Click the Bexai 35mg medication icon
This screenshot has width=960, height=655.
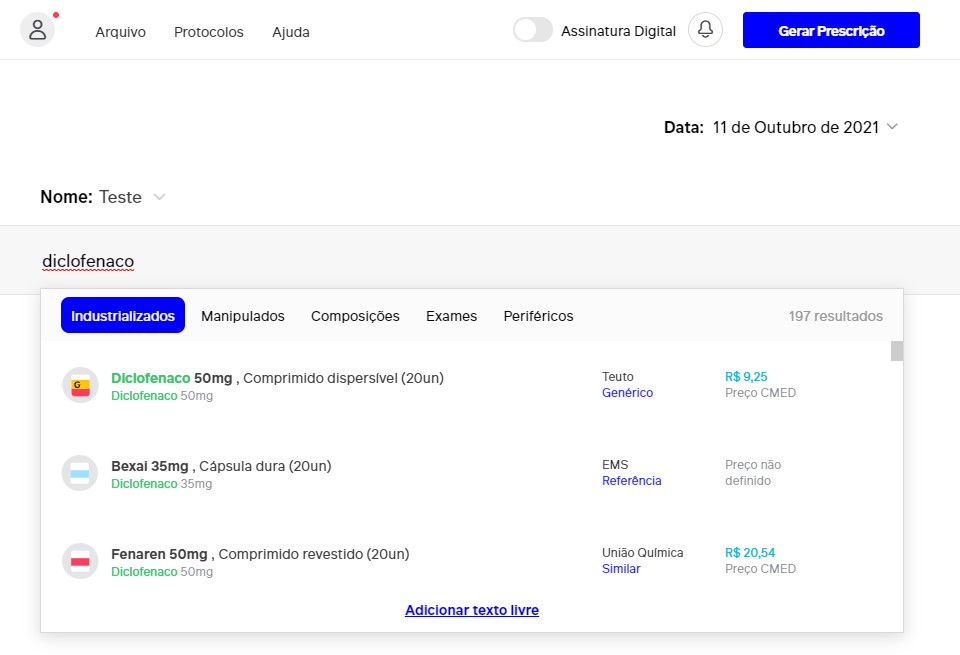(80, 473)
